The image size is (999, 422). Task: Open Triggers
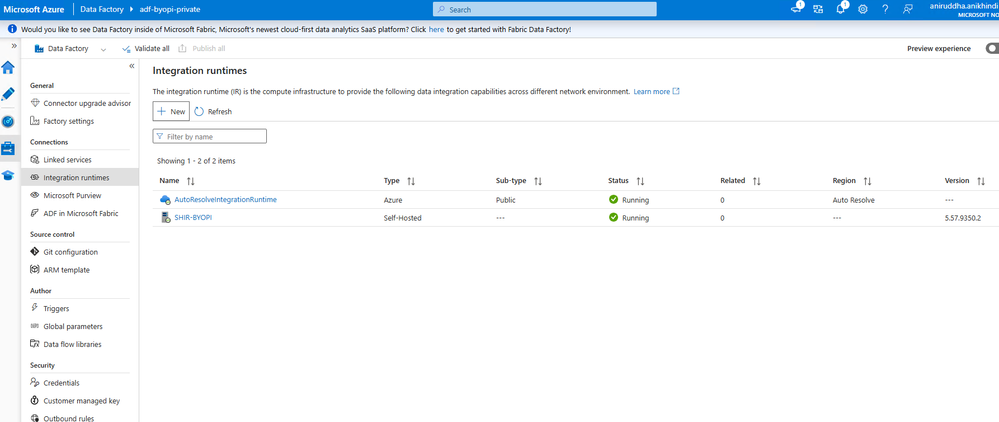click(50, 308)
